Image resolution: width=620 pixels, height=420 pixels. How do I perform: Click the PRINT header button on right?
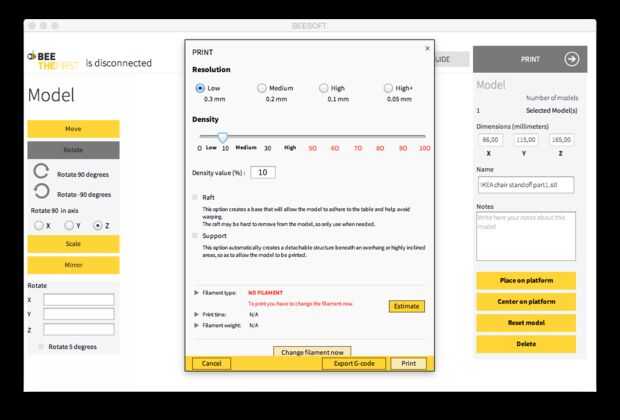(x=530, y=59)
